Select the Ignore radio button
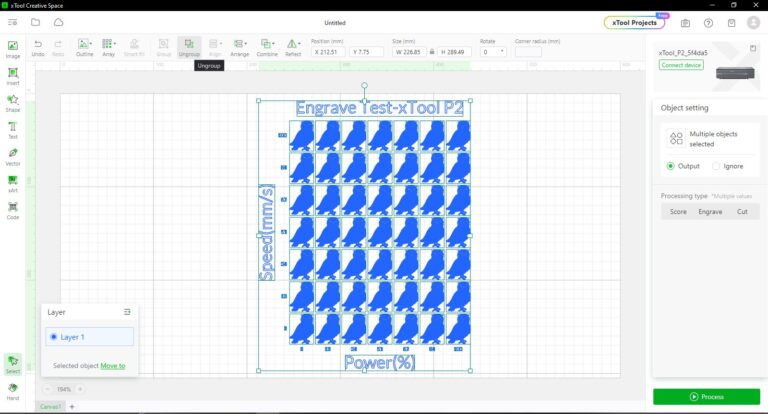This screenshot has height=414, width=768. coord(716,166)
